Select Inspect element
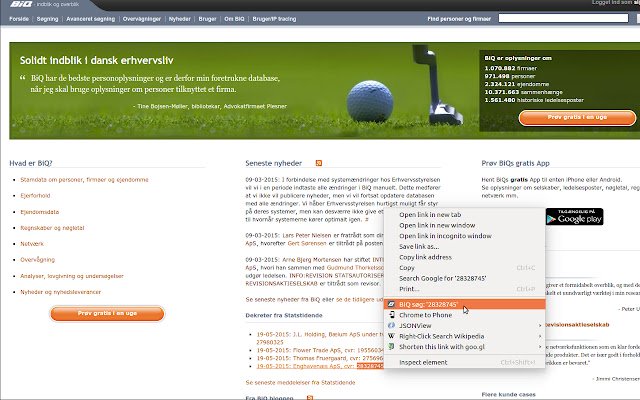This screenshot has width=640, height=400. pos(464,362)
